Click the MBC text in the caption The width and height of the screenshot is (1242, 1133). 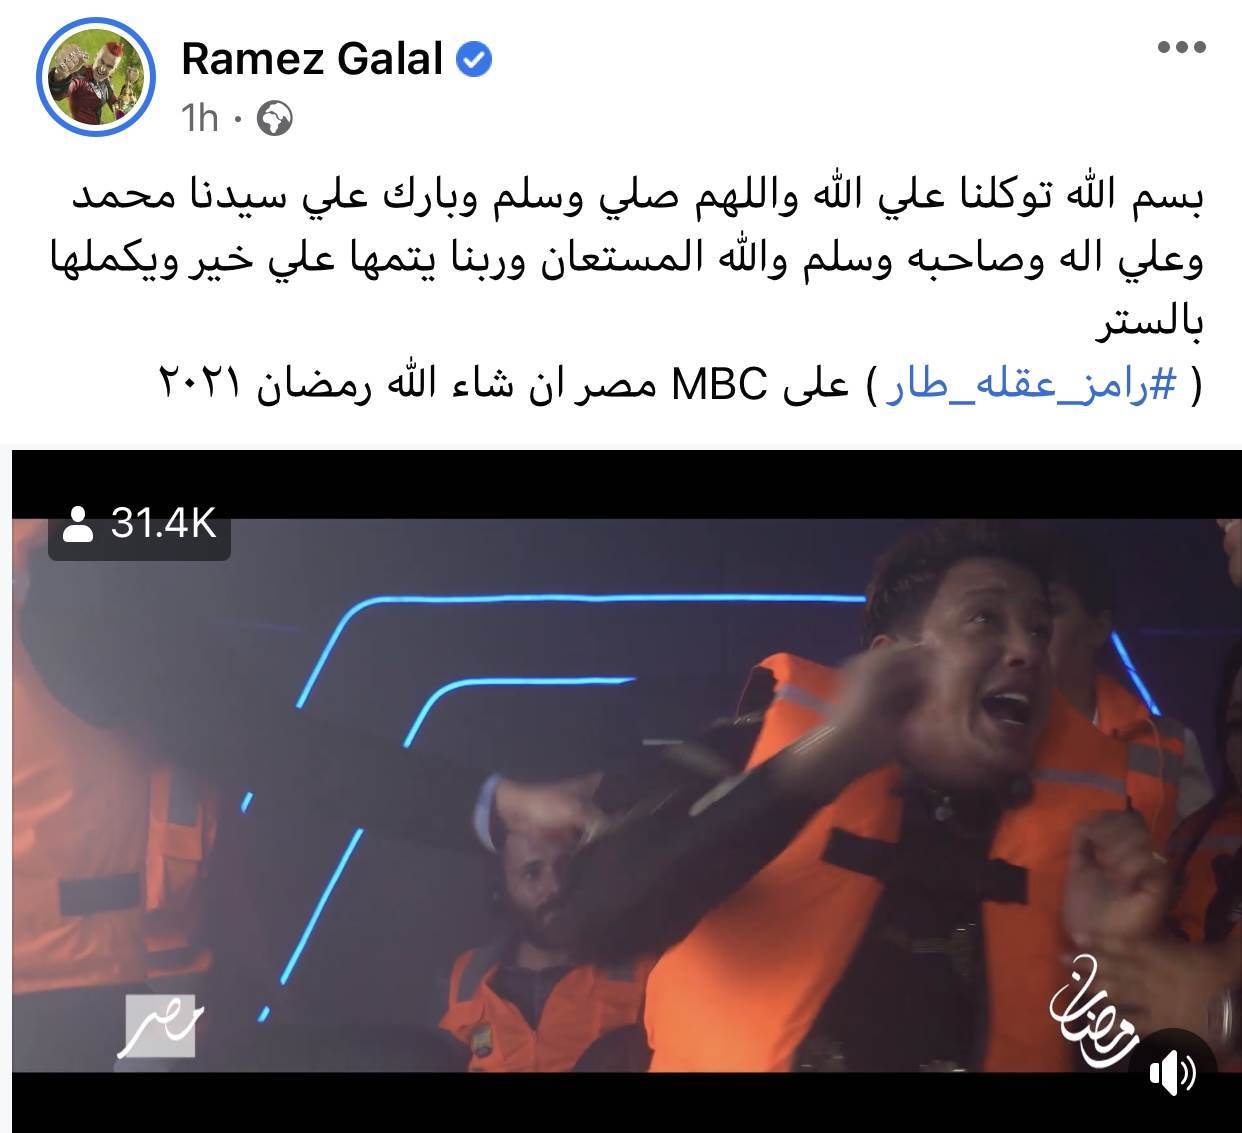tap(720, 384)
